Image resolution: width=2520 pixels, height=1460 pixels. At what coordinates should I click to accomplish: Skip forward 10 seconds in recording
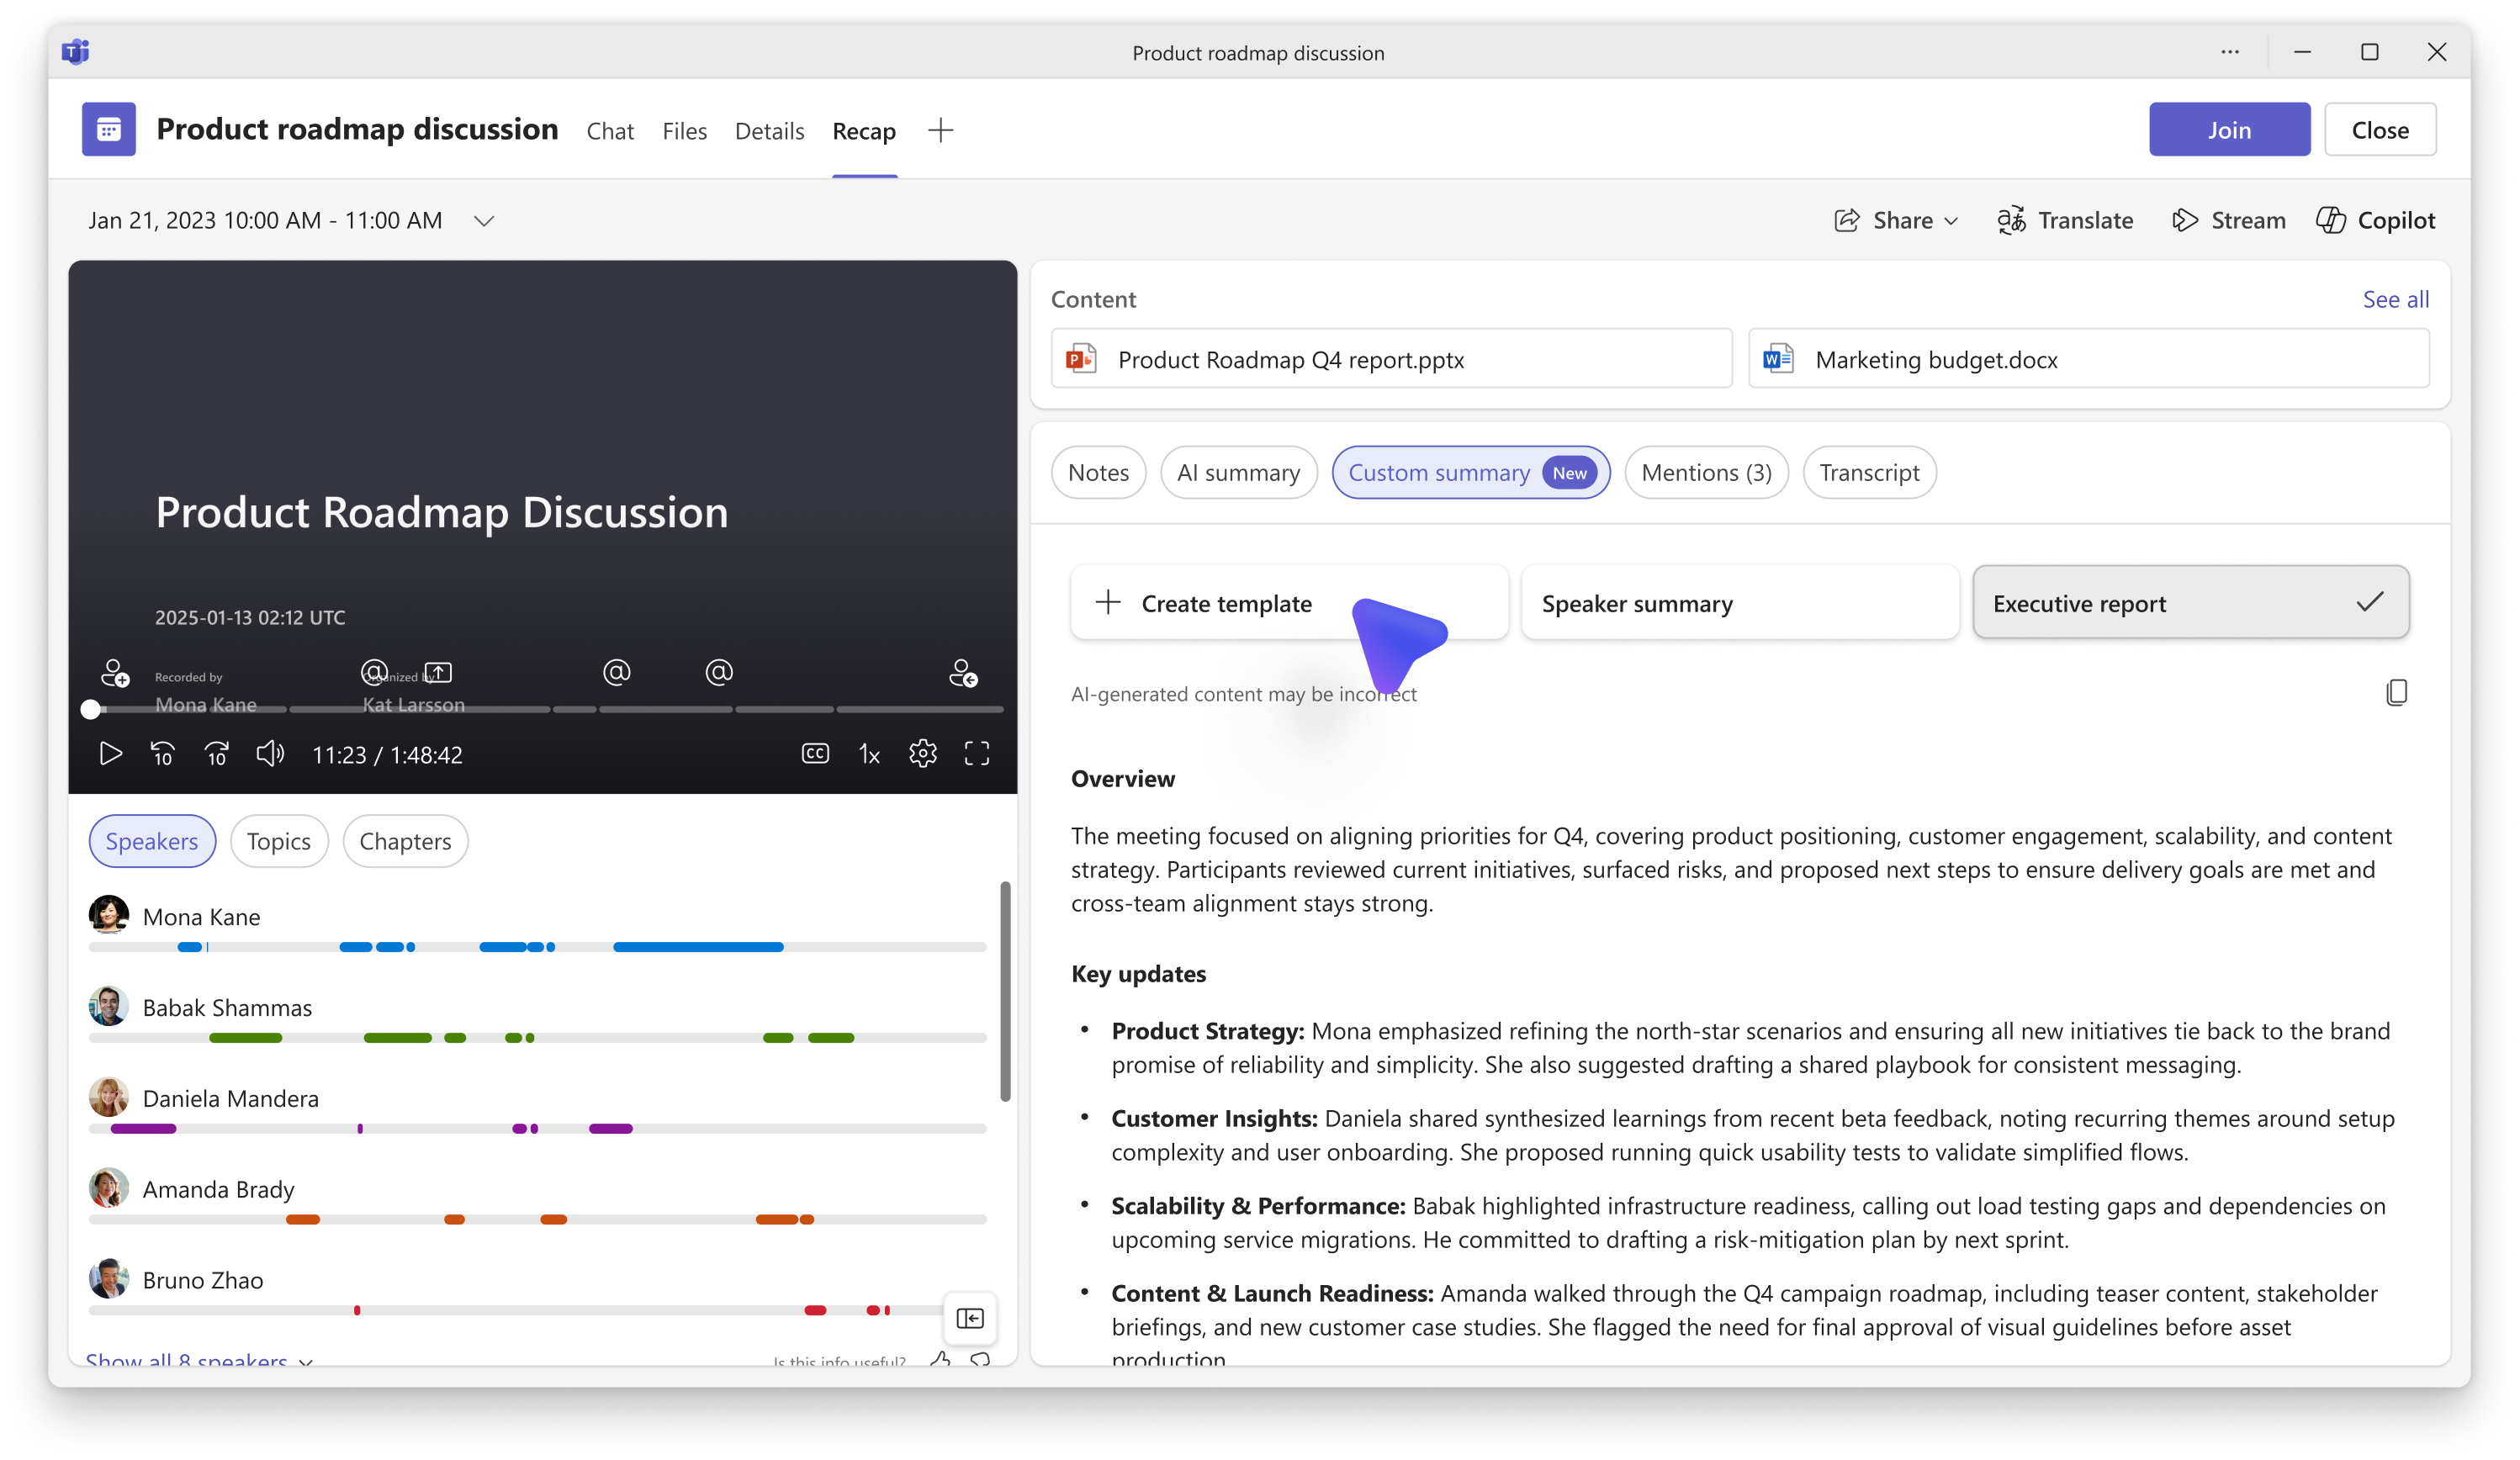coord(217,754)
